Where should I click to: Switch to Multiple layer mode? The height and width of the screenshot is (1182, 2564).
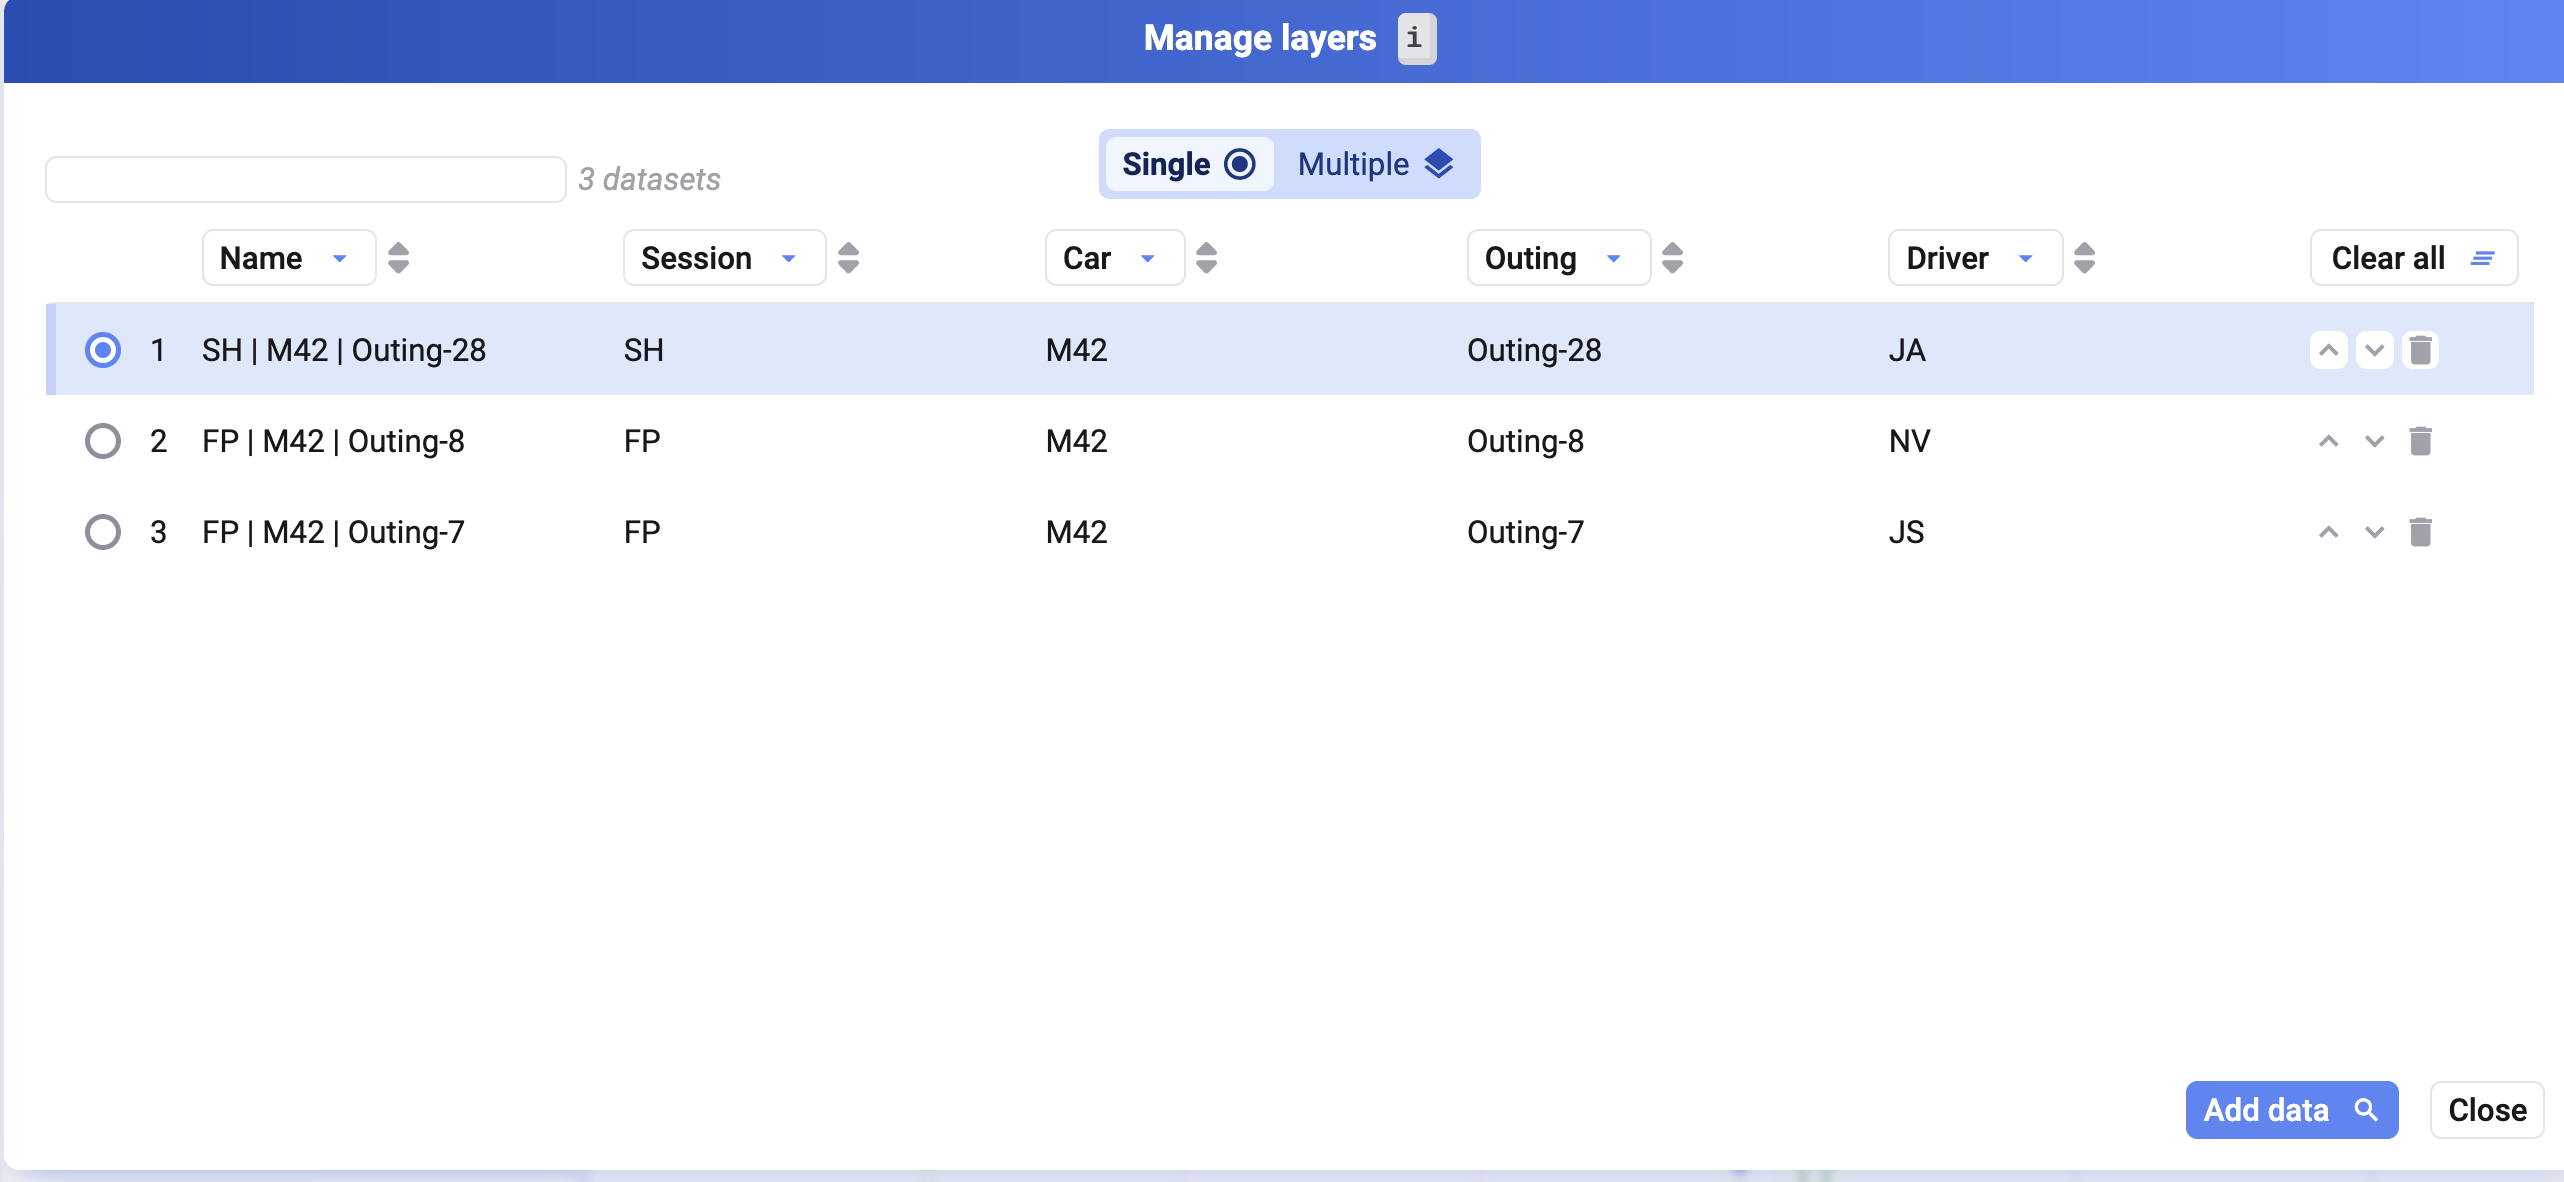pos(1375,164)
